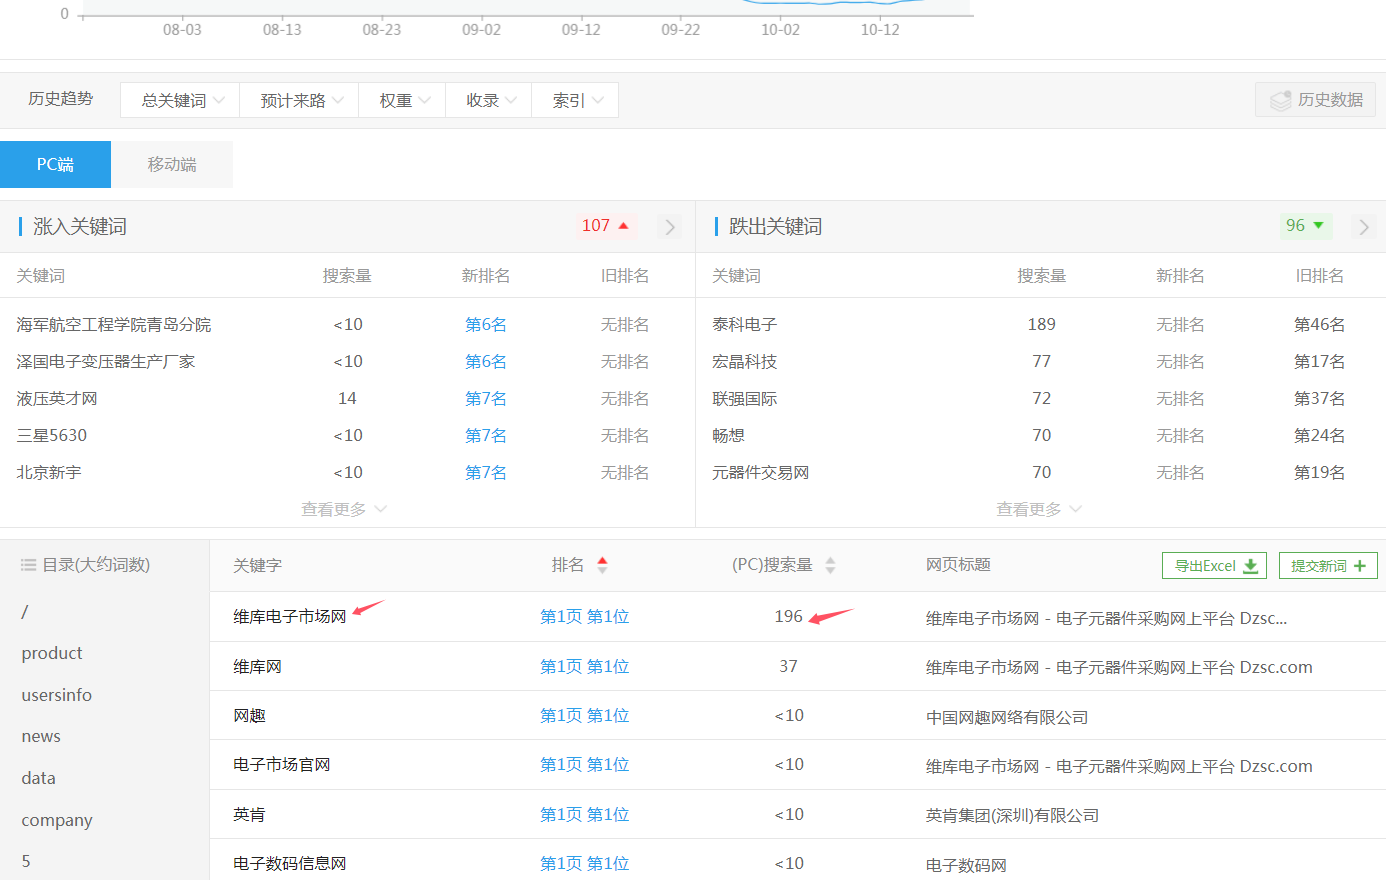Open the 权重 dropdown
Screen dimensions: 1386x880
pyautogui.click(x=402, y=100)
